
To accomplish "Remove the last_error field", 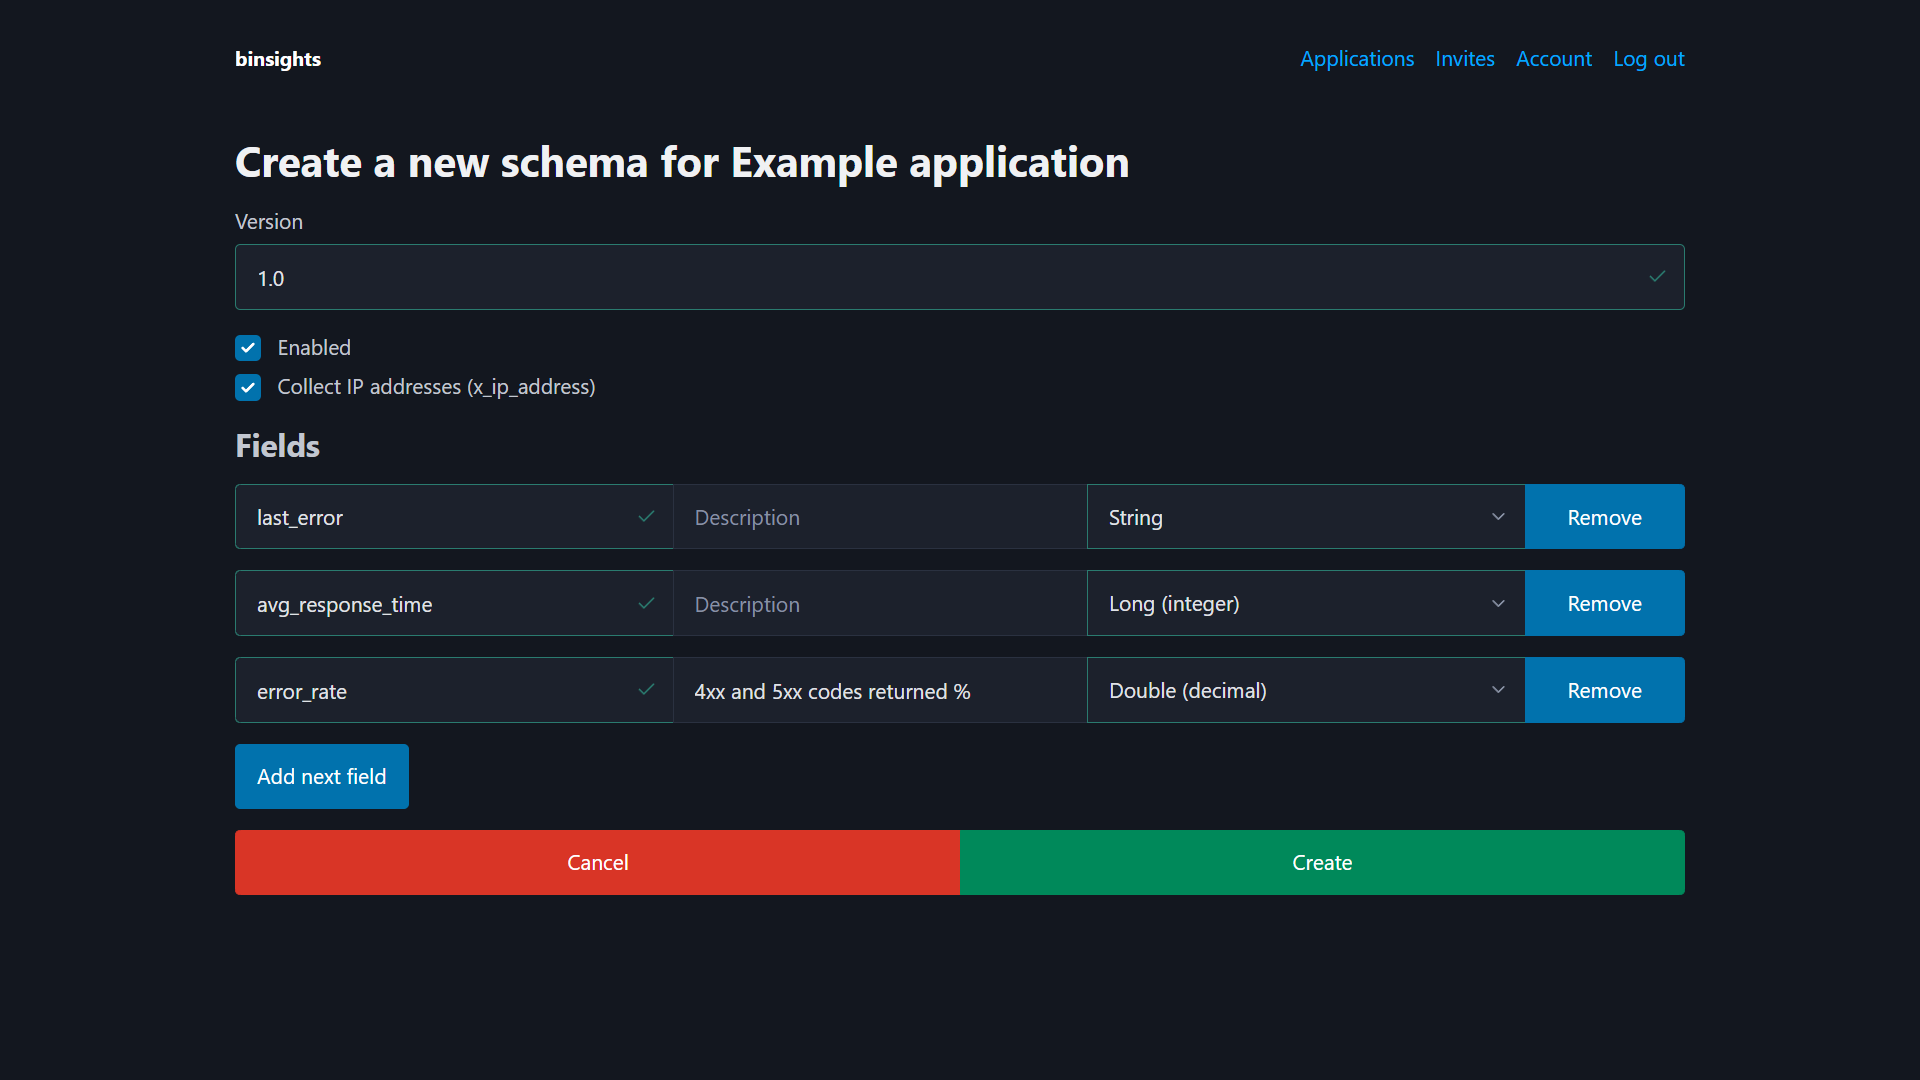I will [1604, 517].
